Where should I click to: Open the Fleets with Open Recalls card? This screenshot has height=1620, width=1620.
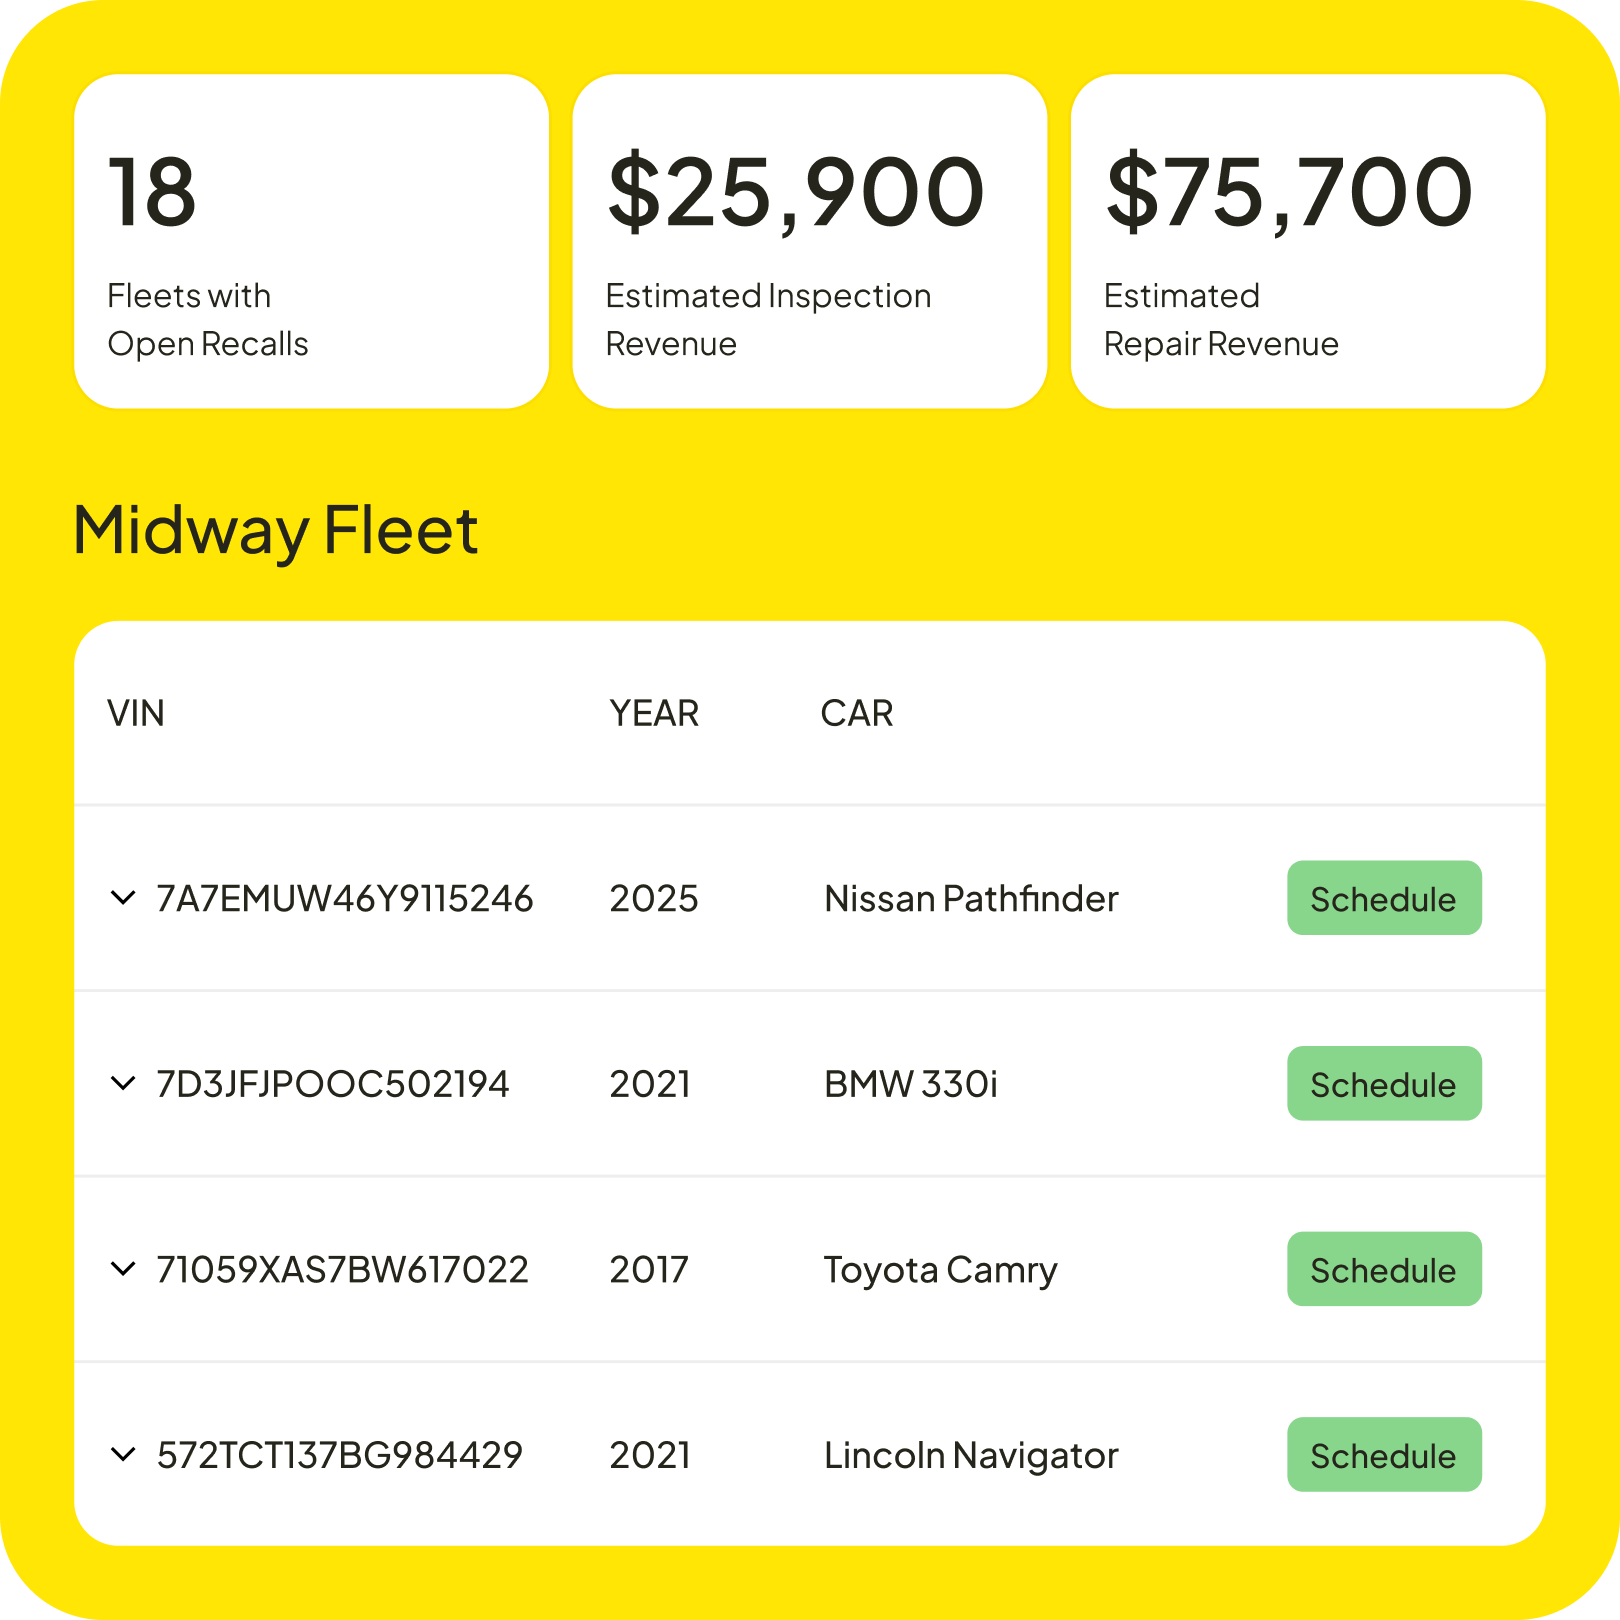click(x=311, y=241)
